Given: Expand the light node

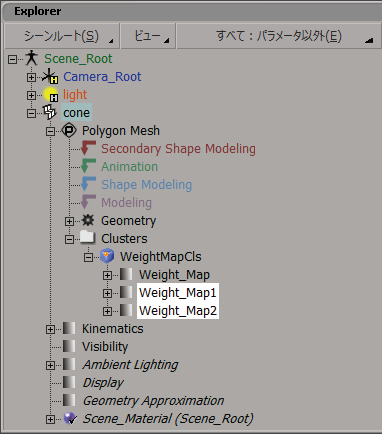Looking at the screenshot, I should point(31,96).
